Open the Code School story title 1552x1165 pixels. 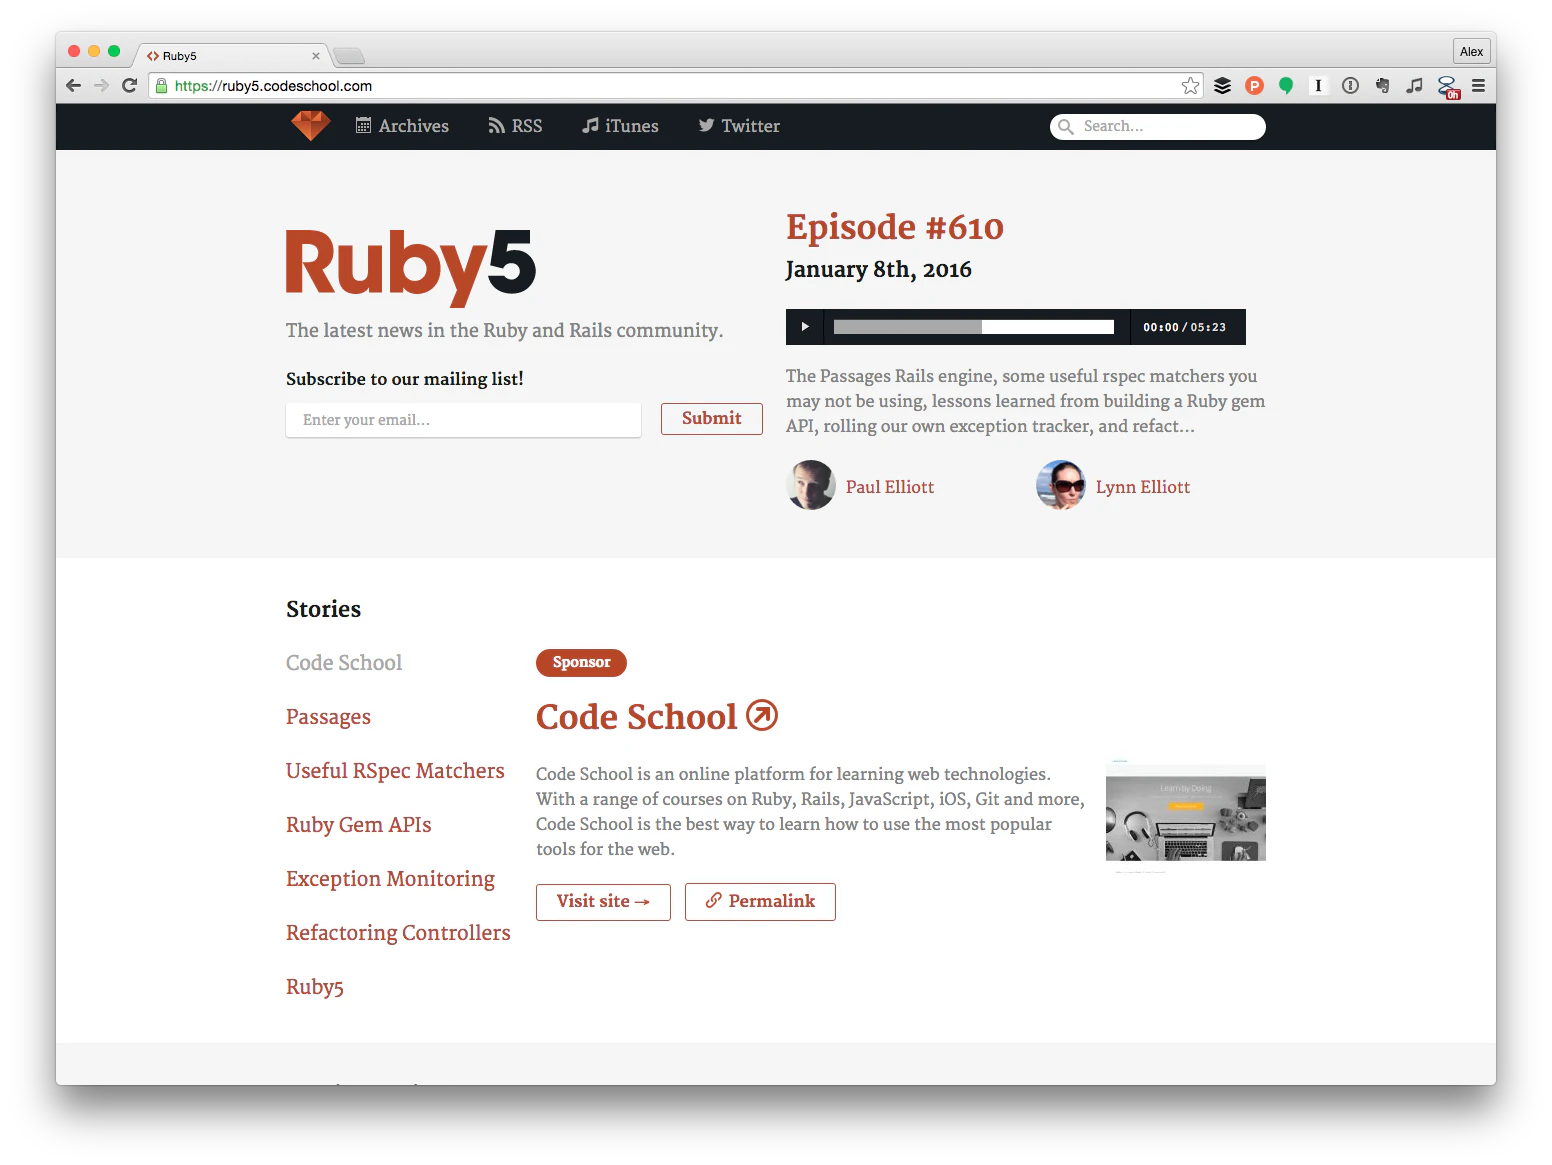tap(636, 716)
